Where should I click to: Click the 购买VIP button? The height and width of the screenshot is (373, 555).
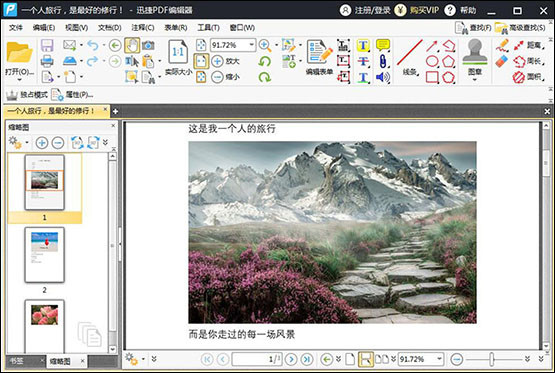click(x=417, y=10)
